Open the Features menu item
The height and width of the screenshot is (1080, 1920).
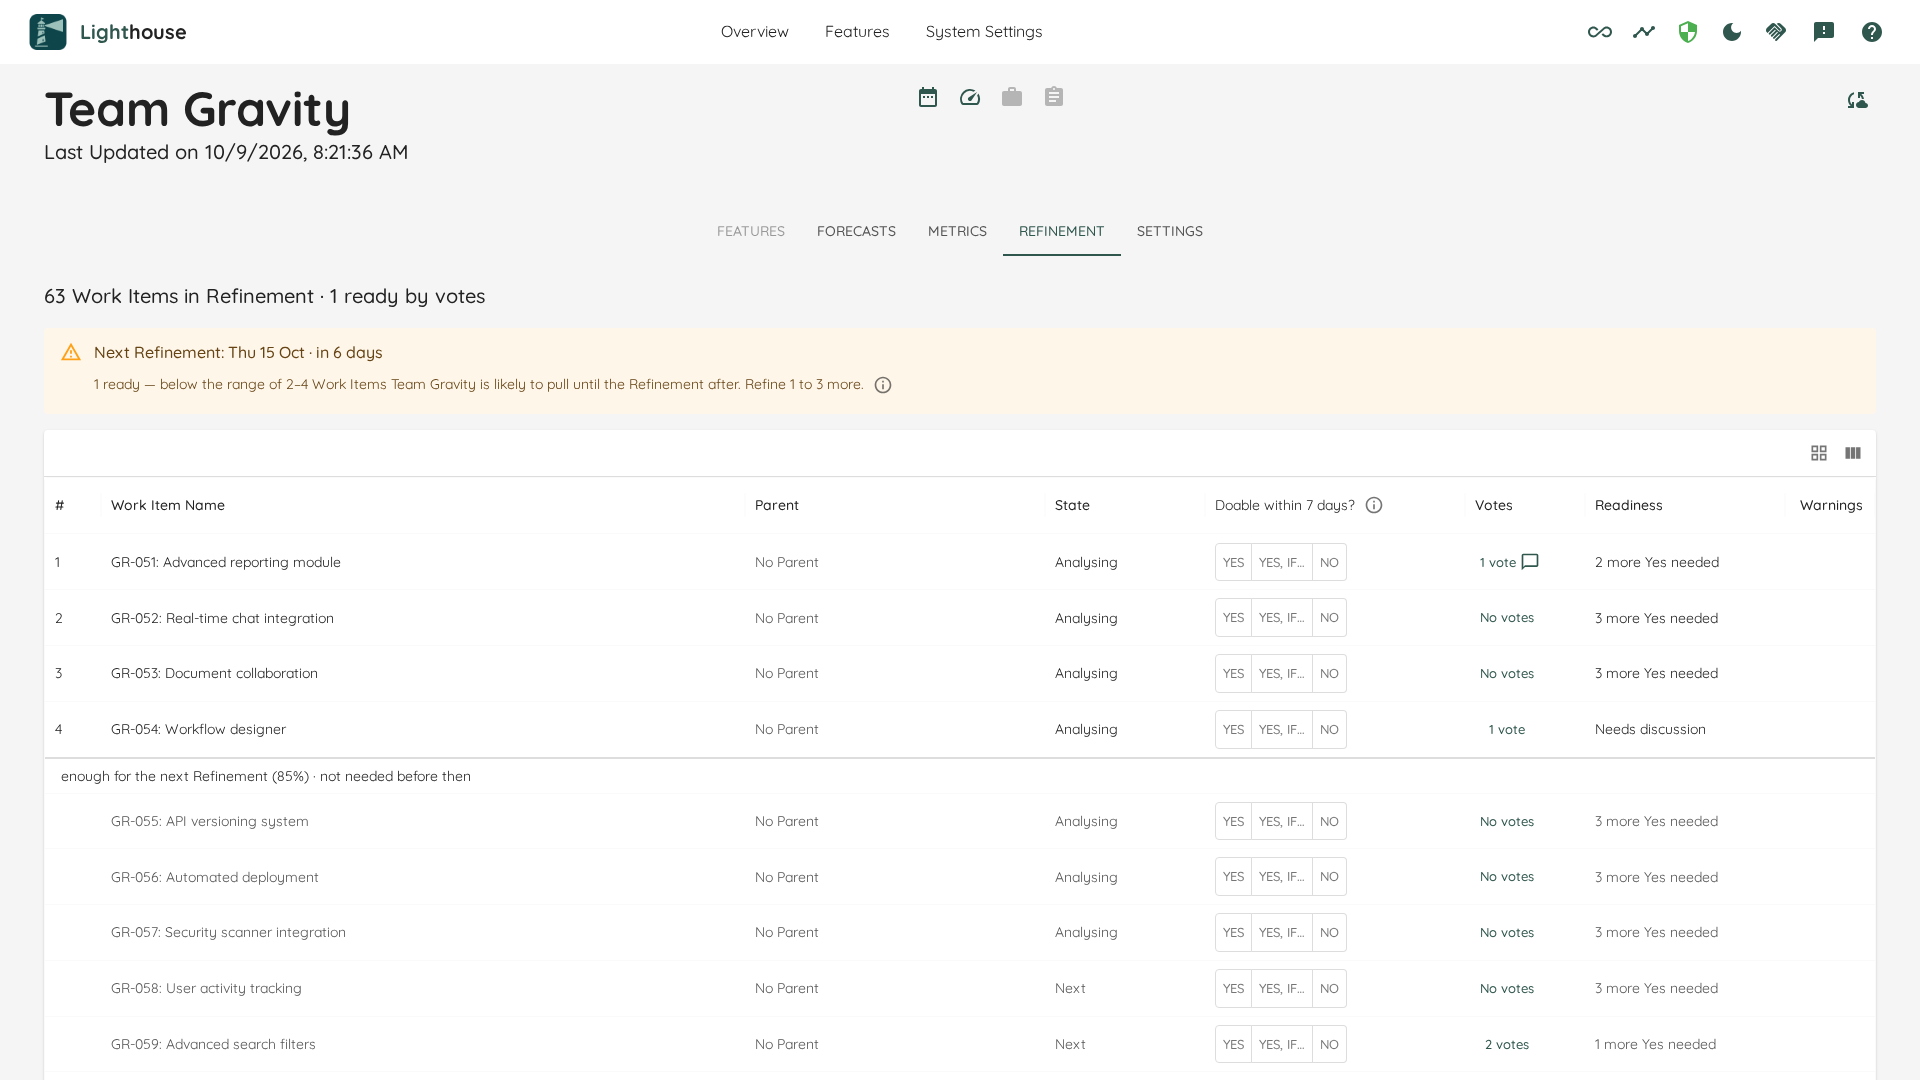(x=857, y=32)
